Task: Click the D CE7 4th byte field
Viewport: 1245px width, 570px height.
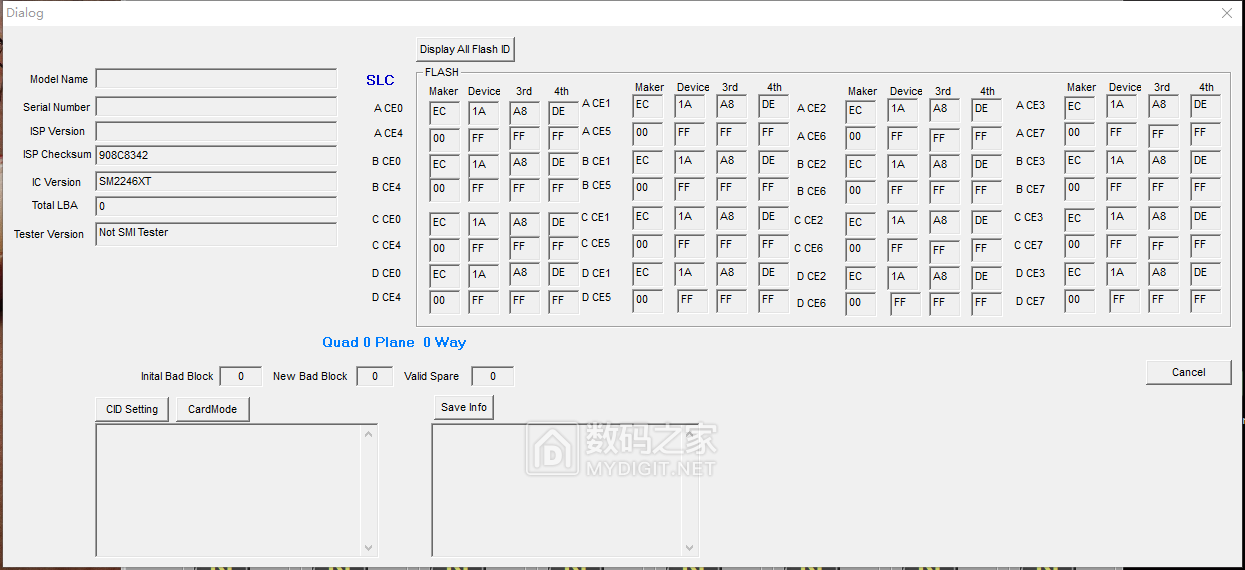Action: [1205, 300]
